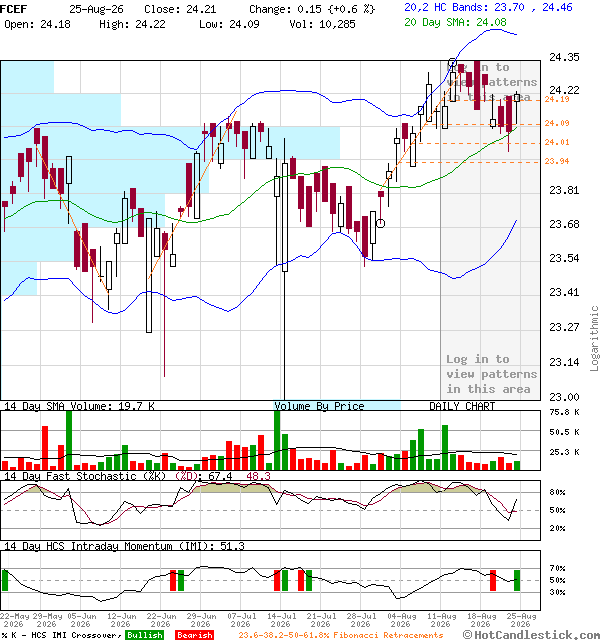Click the Fibonacci Retracements legend text
The image size is (600, 640).
340,635
